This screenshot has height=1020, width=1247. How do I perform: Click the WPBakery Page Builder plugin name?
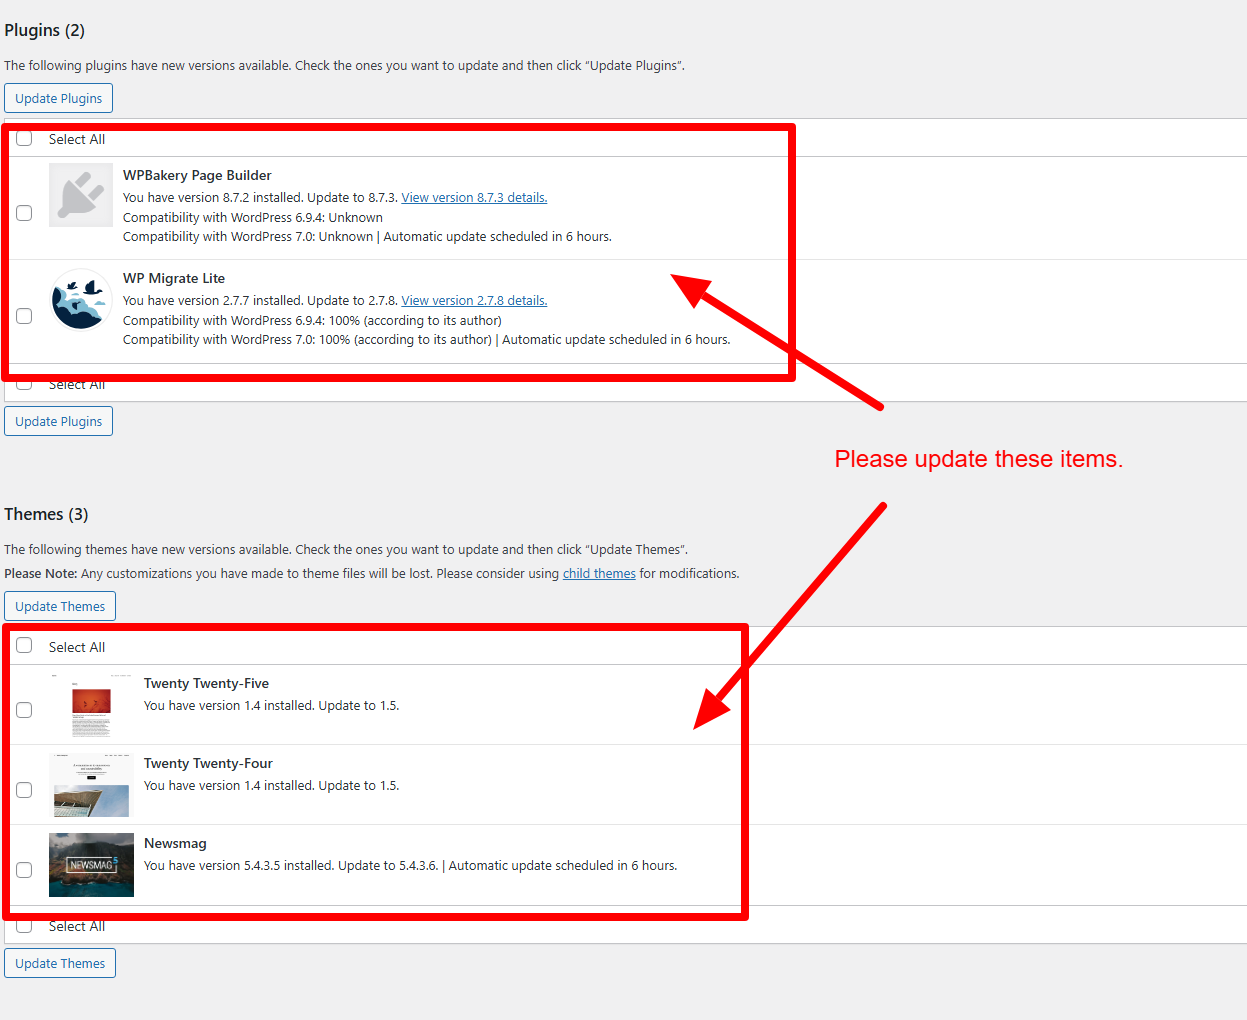[197, 175]
